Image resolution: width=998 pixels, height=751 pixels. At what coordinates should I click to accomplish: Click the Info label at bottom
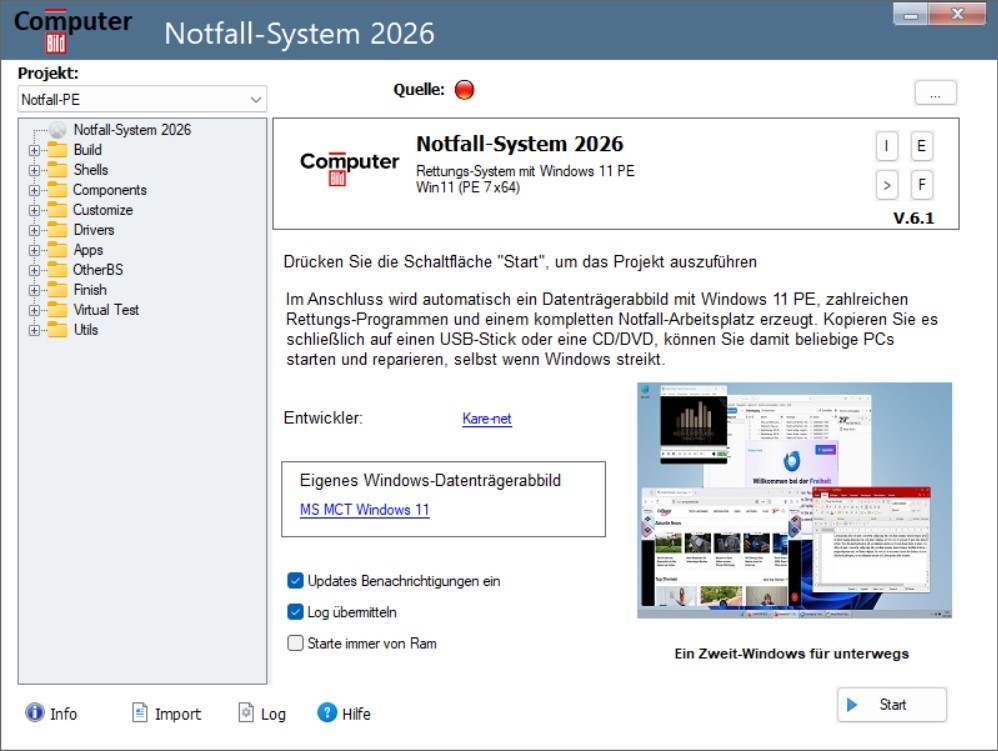click(x=64, y=714)
